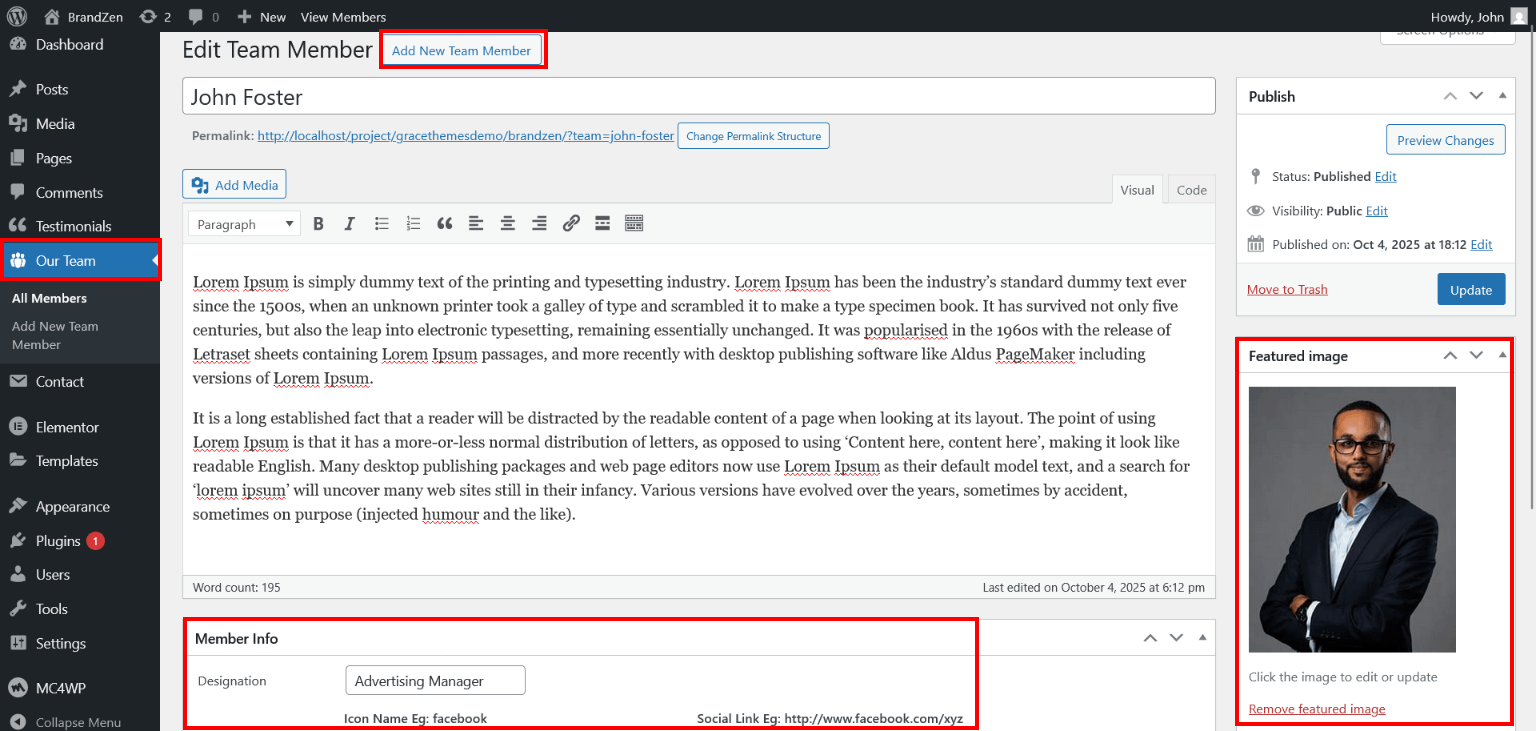
Task: Center align the text
Action: 508,224
